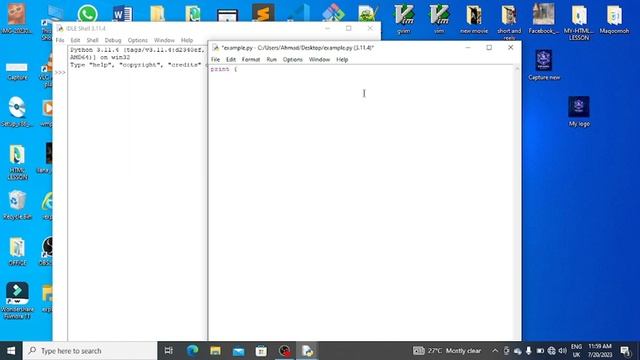Screen dimensions: 640x360
Task: Select the Facebook desktop icon
Action: (543, 19)
